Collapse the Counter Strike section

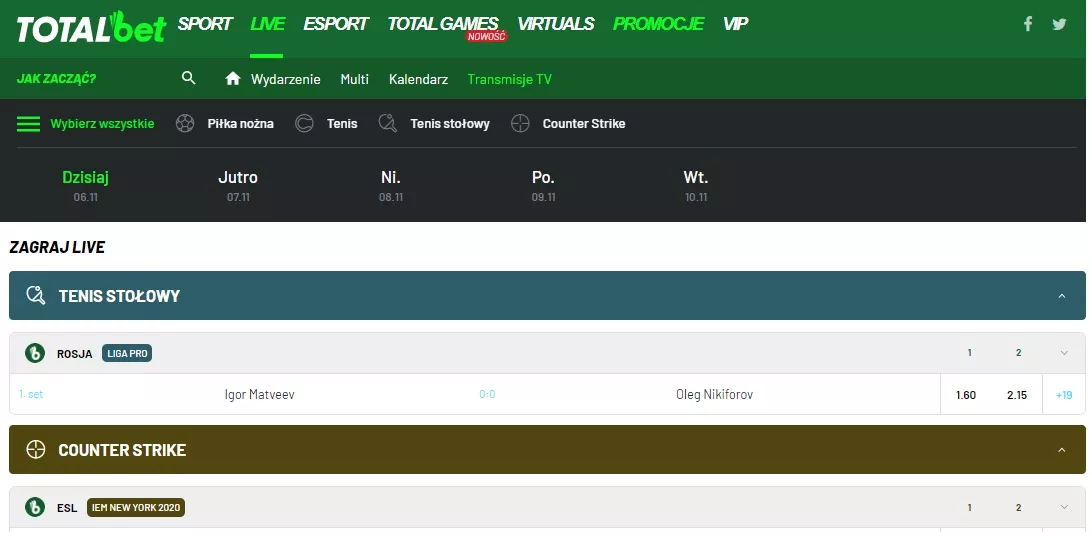tap(1061, 450)
